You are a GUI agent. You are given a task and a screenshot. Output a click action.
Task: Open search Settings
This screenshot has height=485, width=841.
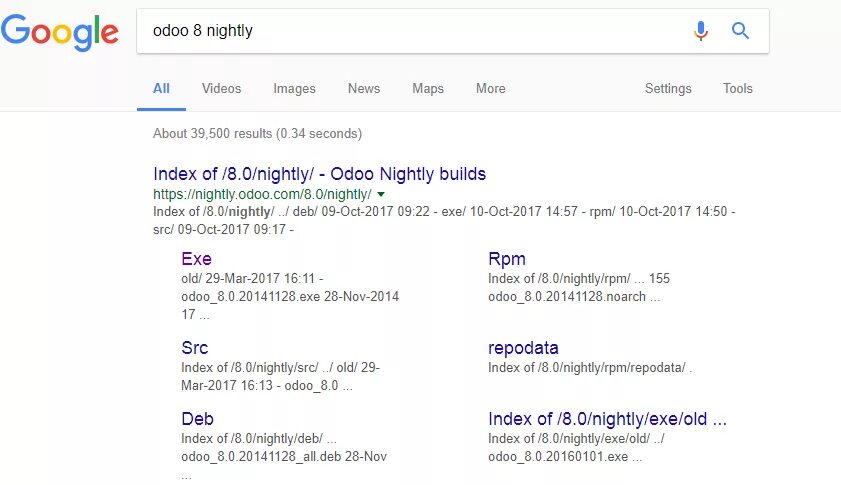(668, 88)
